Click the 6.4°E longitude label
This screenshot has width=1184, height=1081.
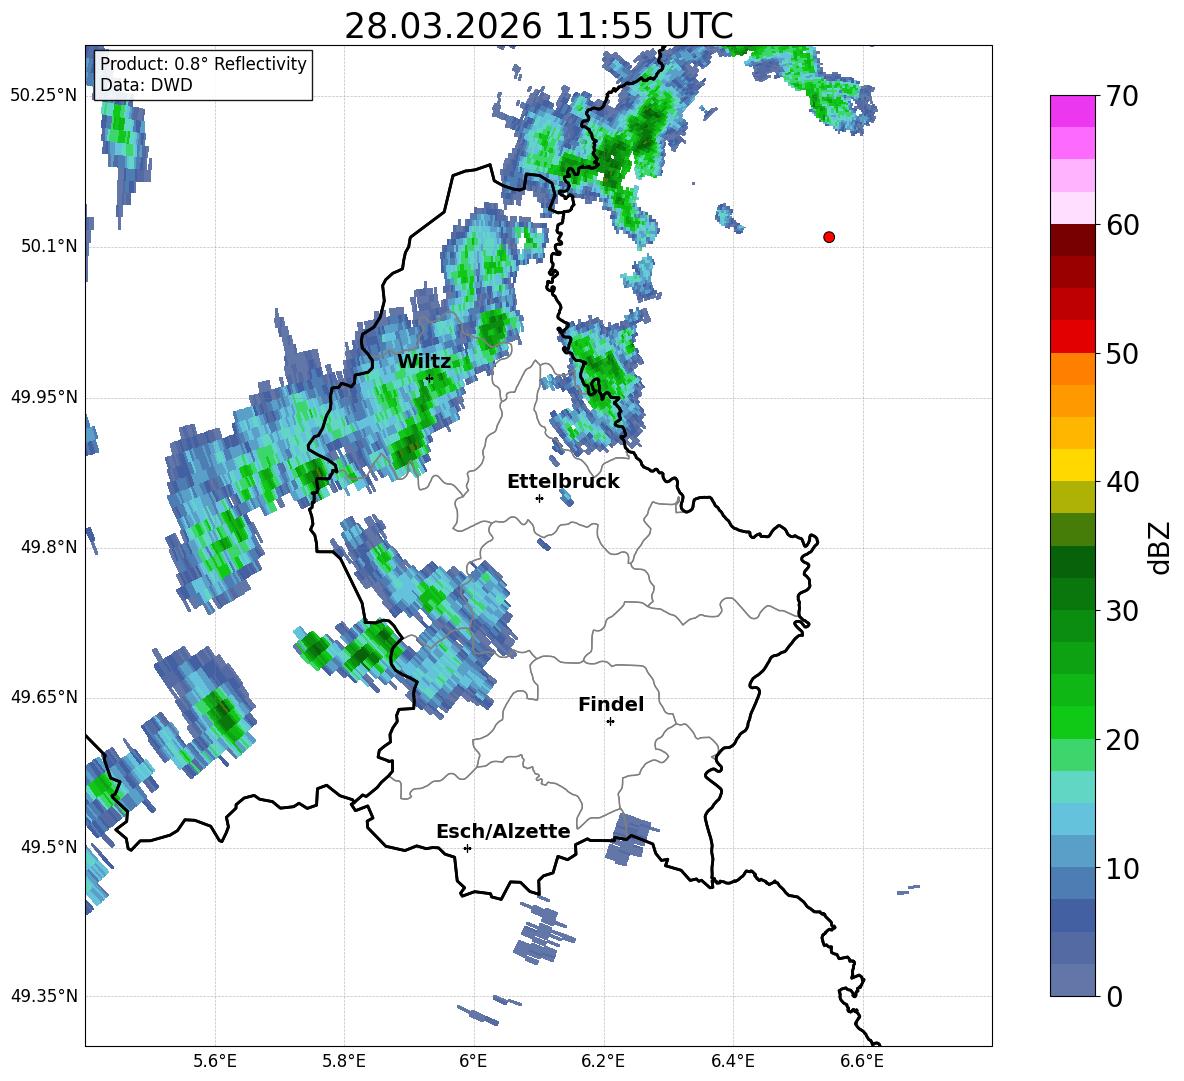[732, 1061]
